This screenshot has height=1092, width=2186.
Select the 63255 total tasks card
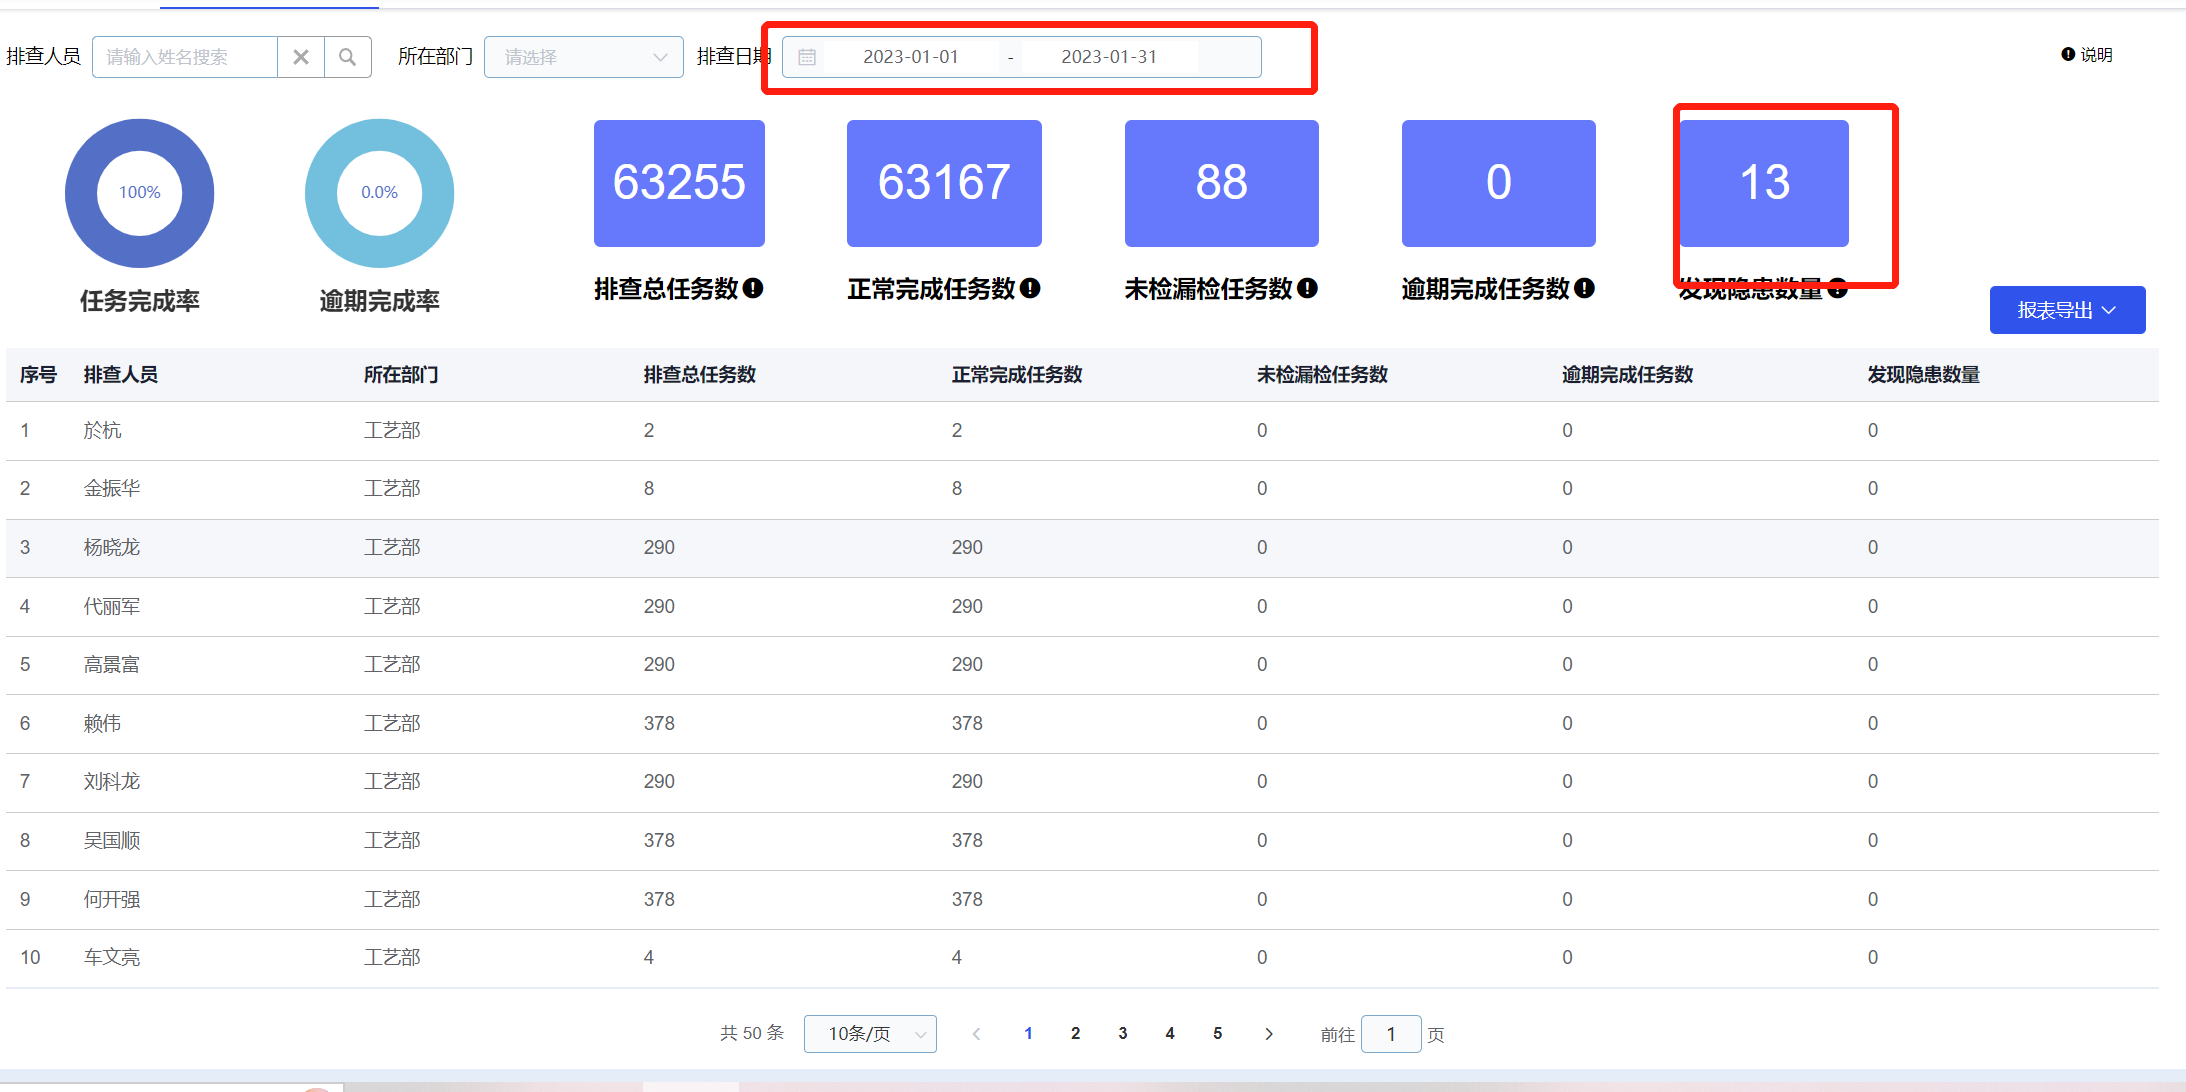(679, 183)
